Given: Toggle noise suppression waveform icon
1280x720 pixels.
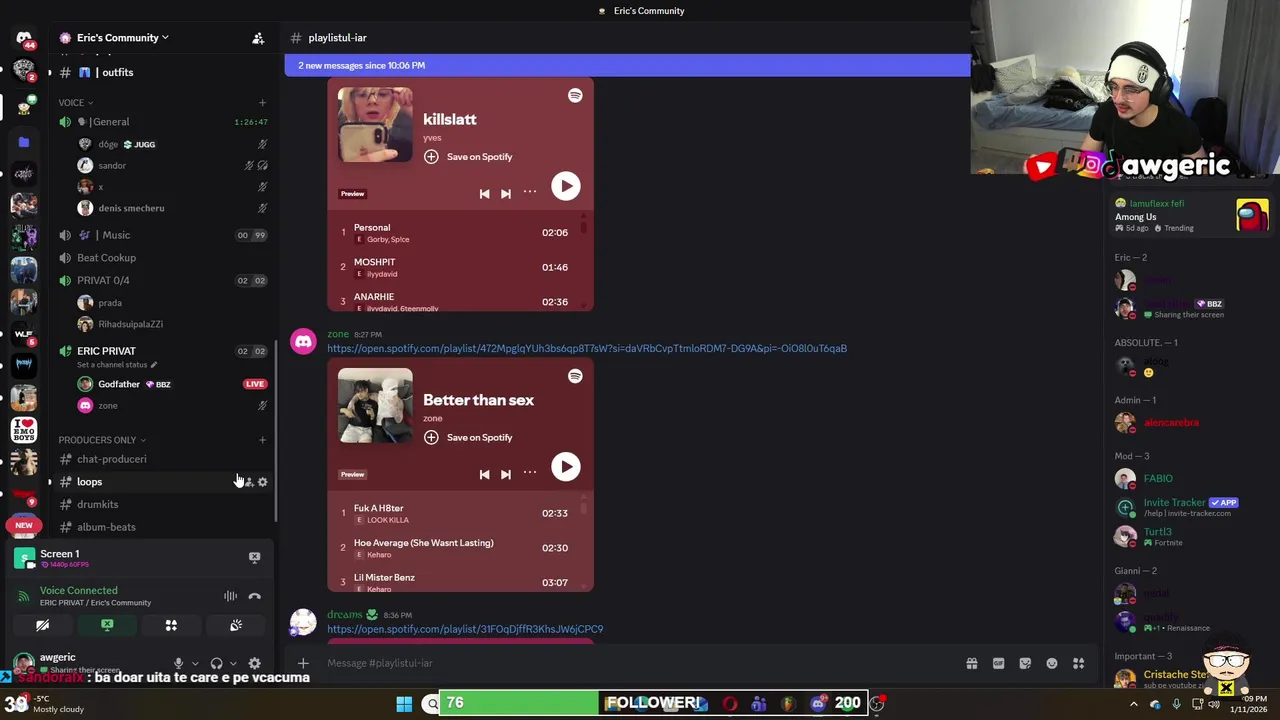Looking at the screenshot, I should tap(230, 596).
